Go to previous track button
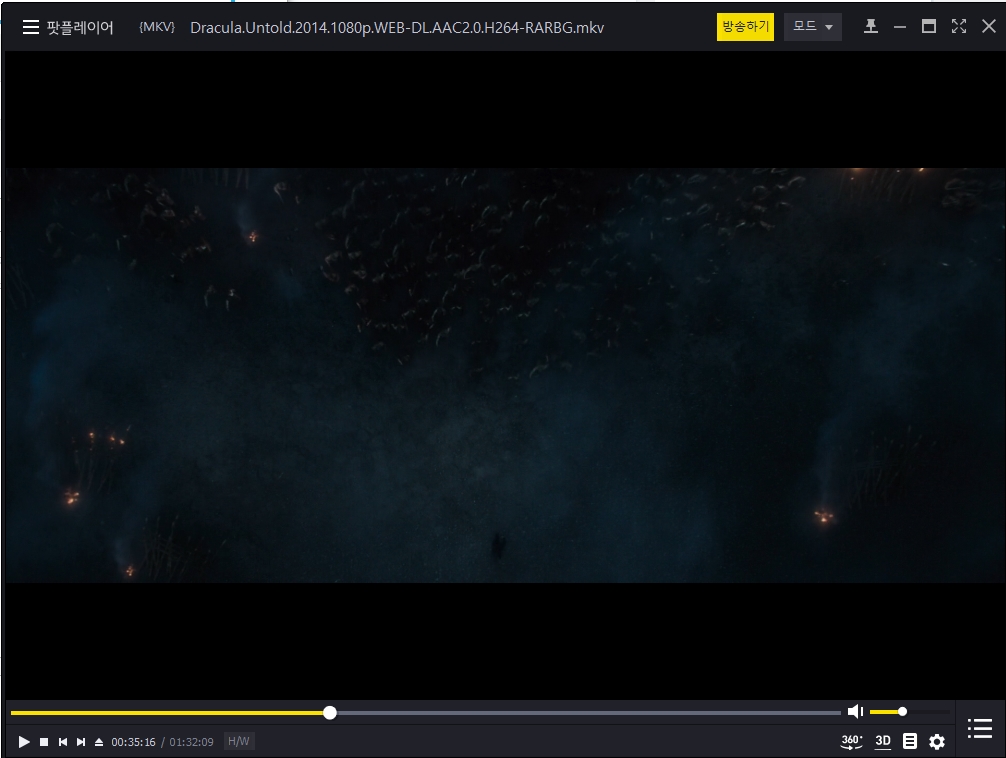Screen dimensions: 1006x758 tap(63, 742)
